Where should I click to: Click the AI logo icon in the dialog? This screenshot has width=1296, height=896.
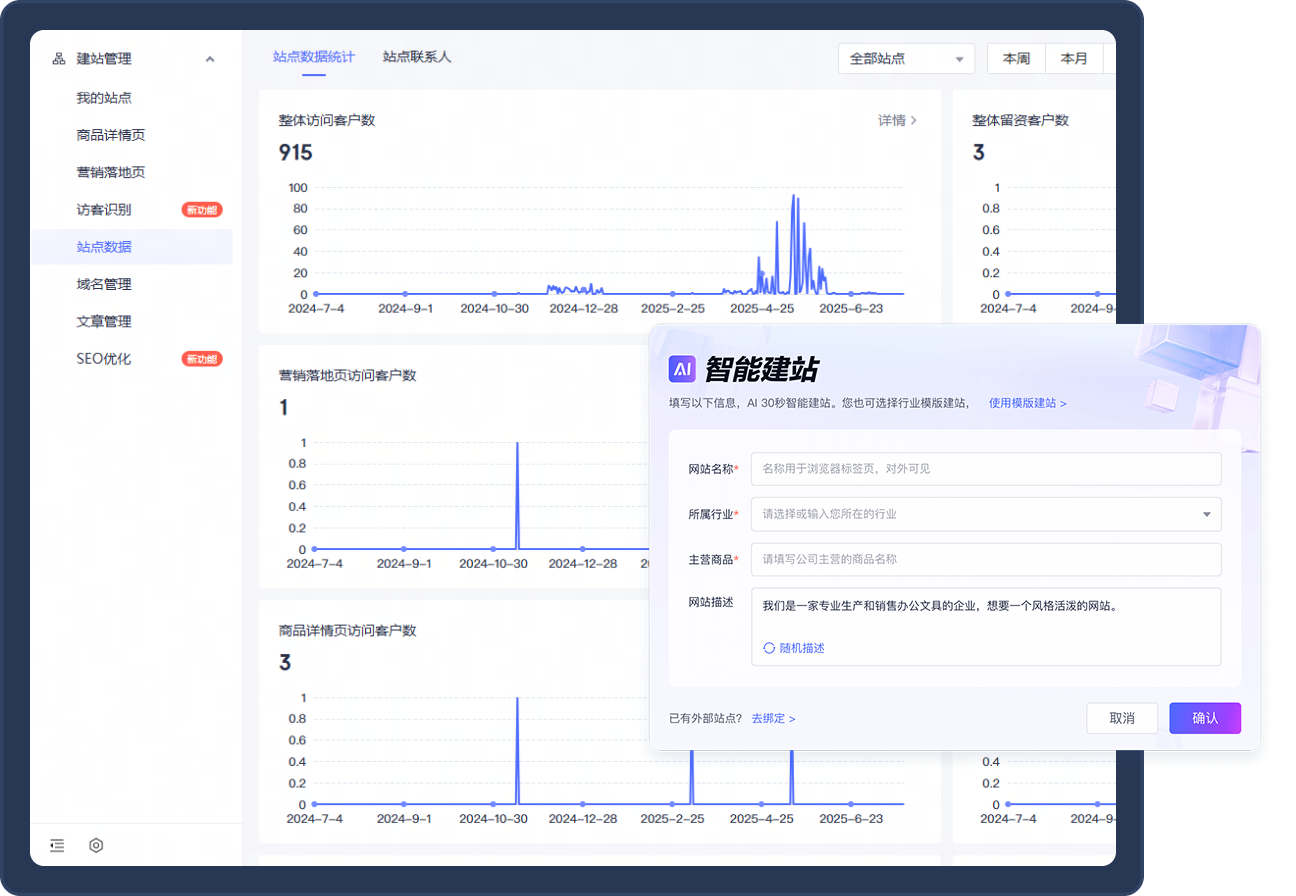click(x=682, y=369)
